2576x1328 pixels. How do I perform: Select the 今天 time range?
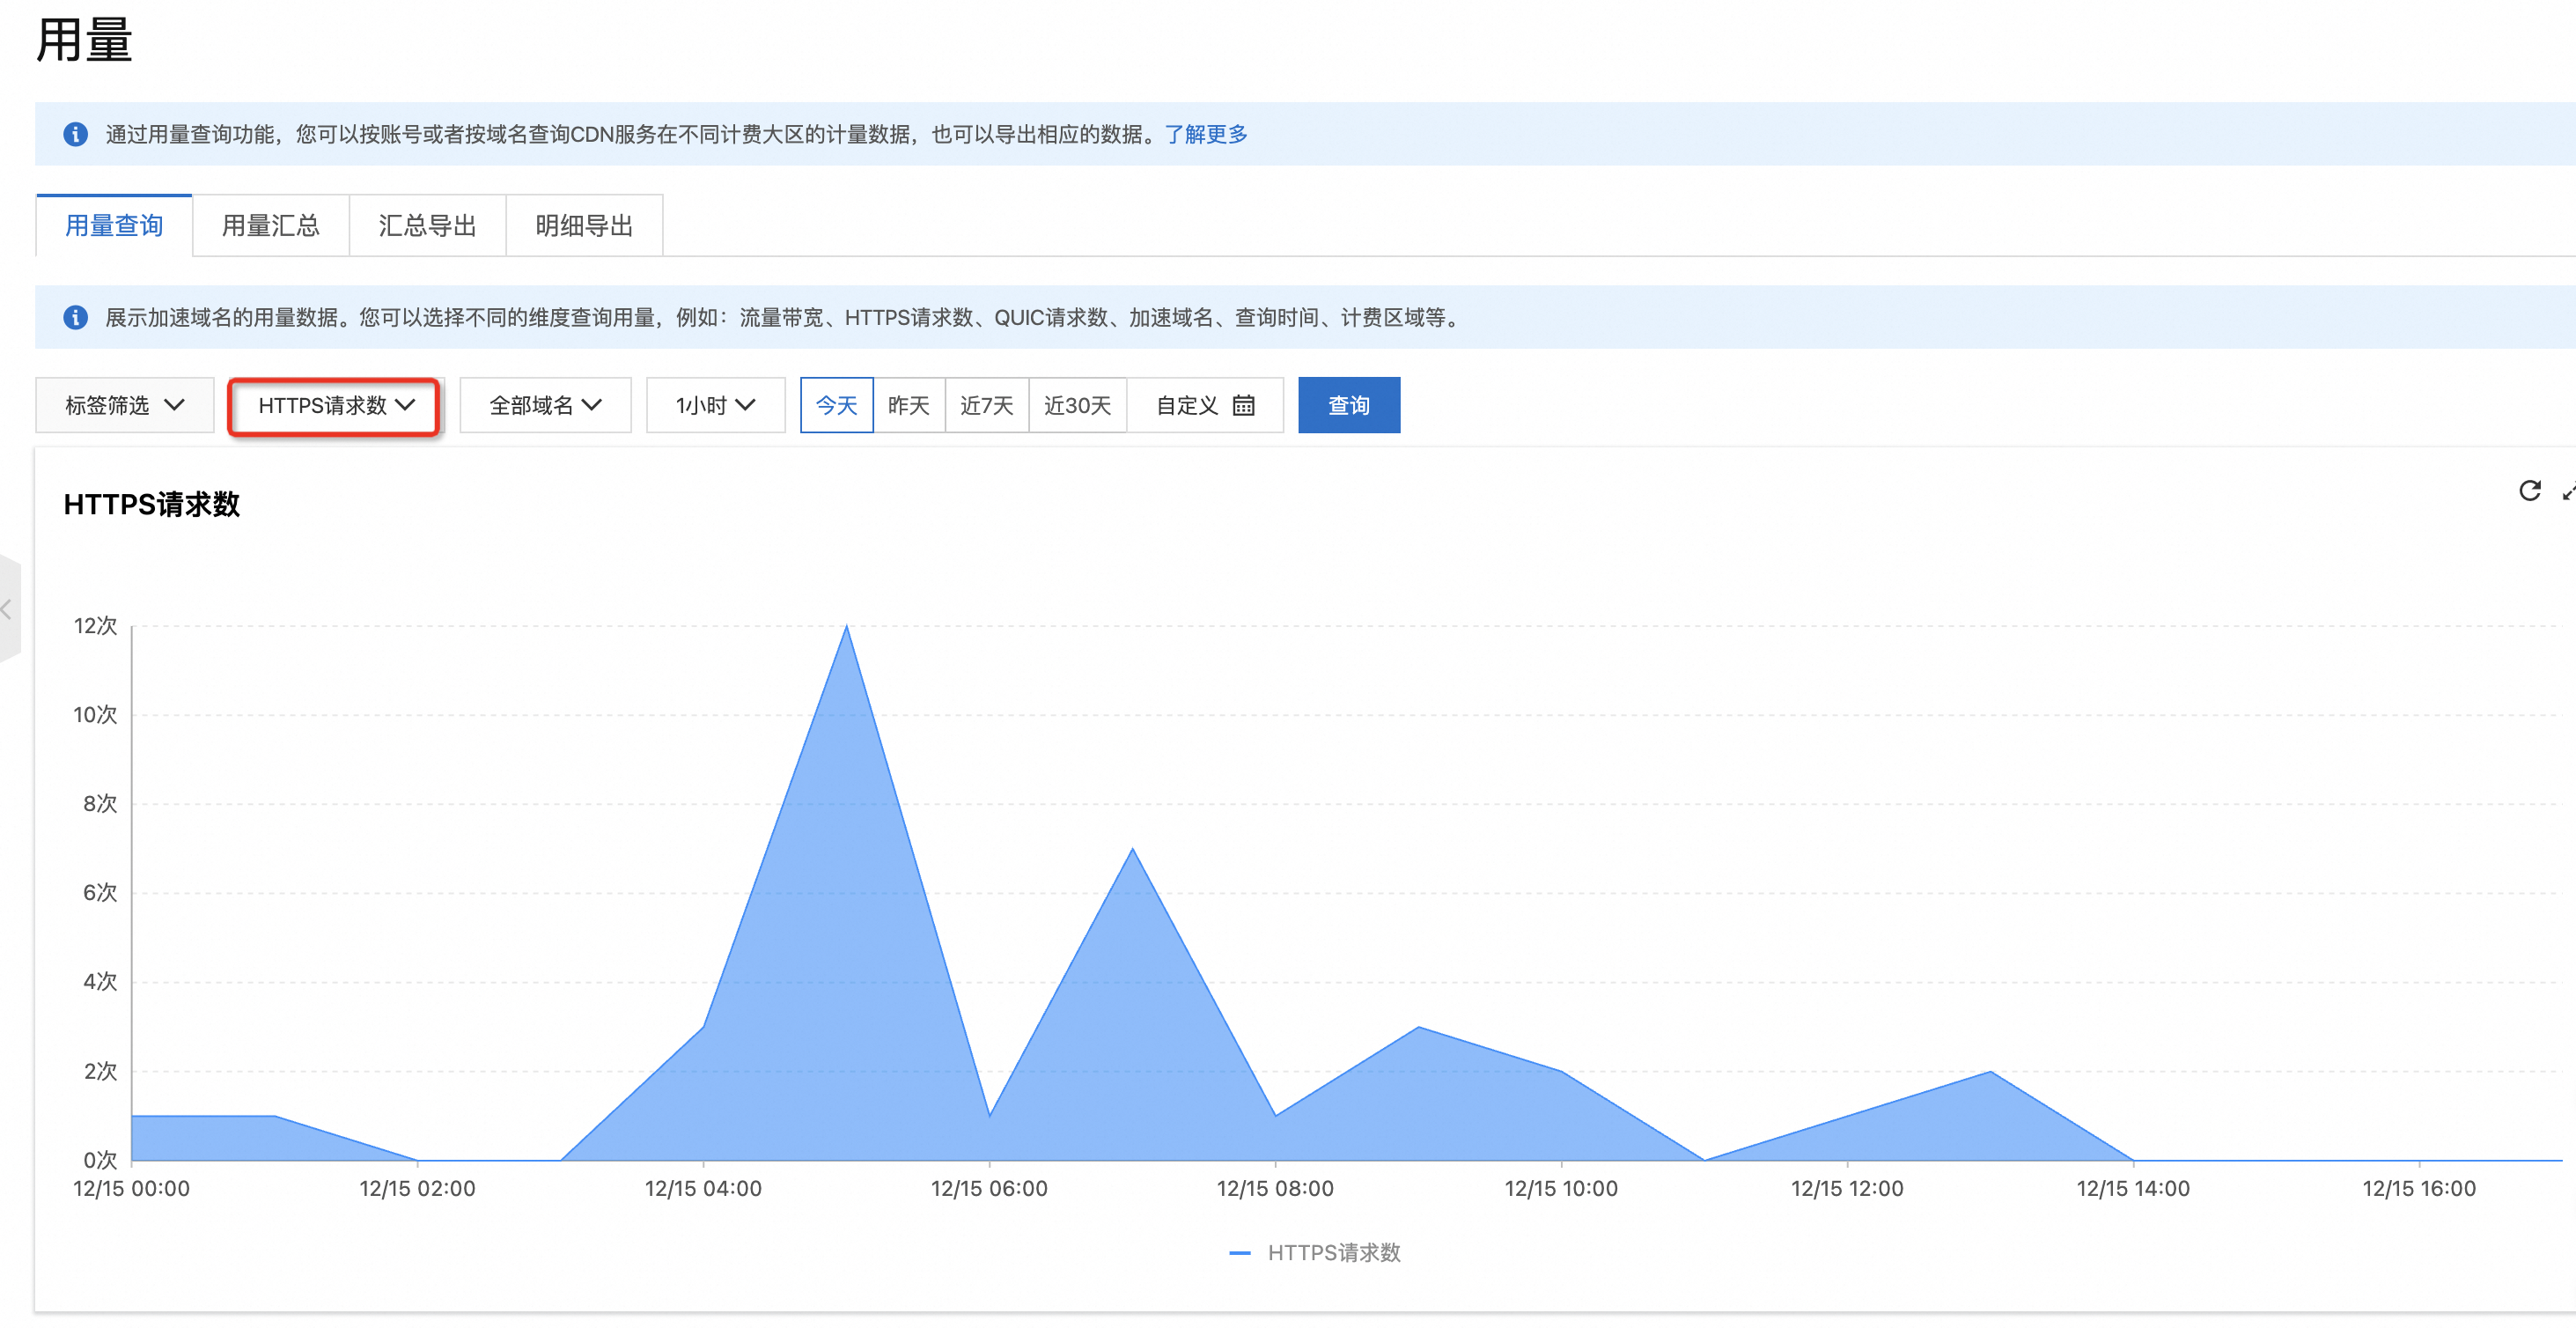(836, 405)
